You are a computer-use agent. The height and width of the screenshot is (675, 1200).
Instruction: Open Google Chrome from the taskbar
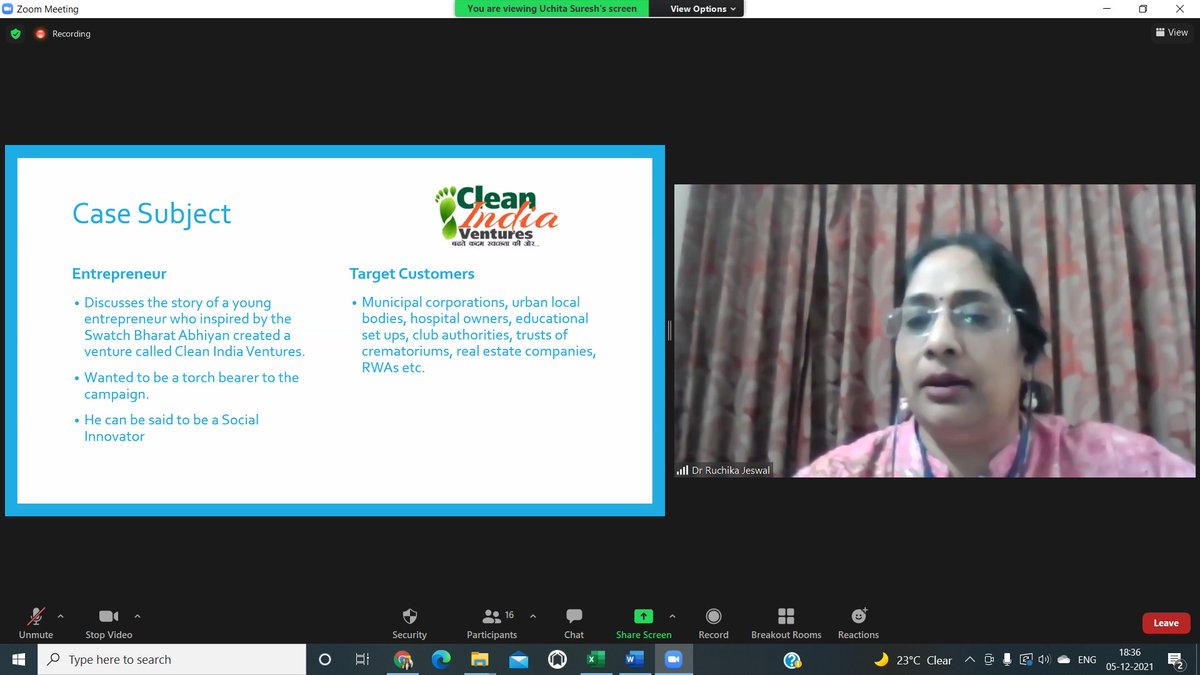[x=403, y=659]
